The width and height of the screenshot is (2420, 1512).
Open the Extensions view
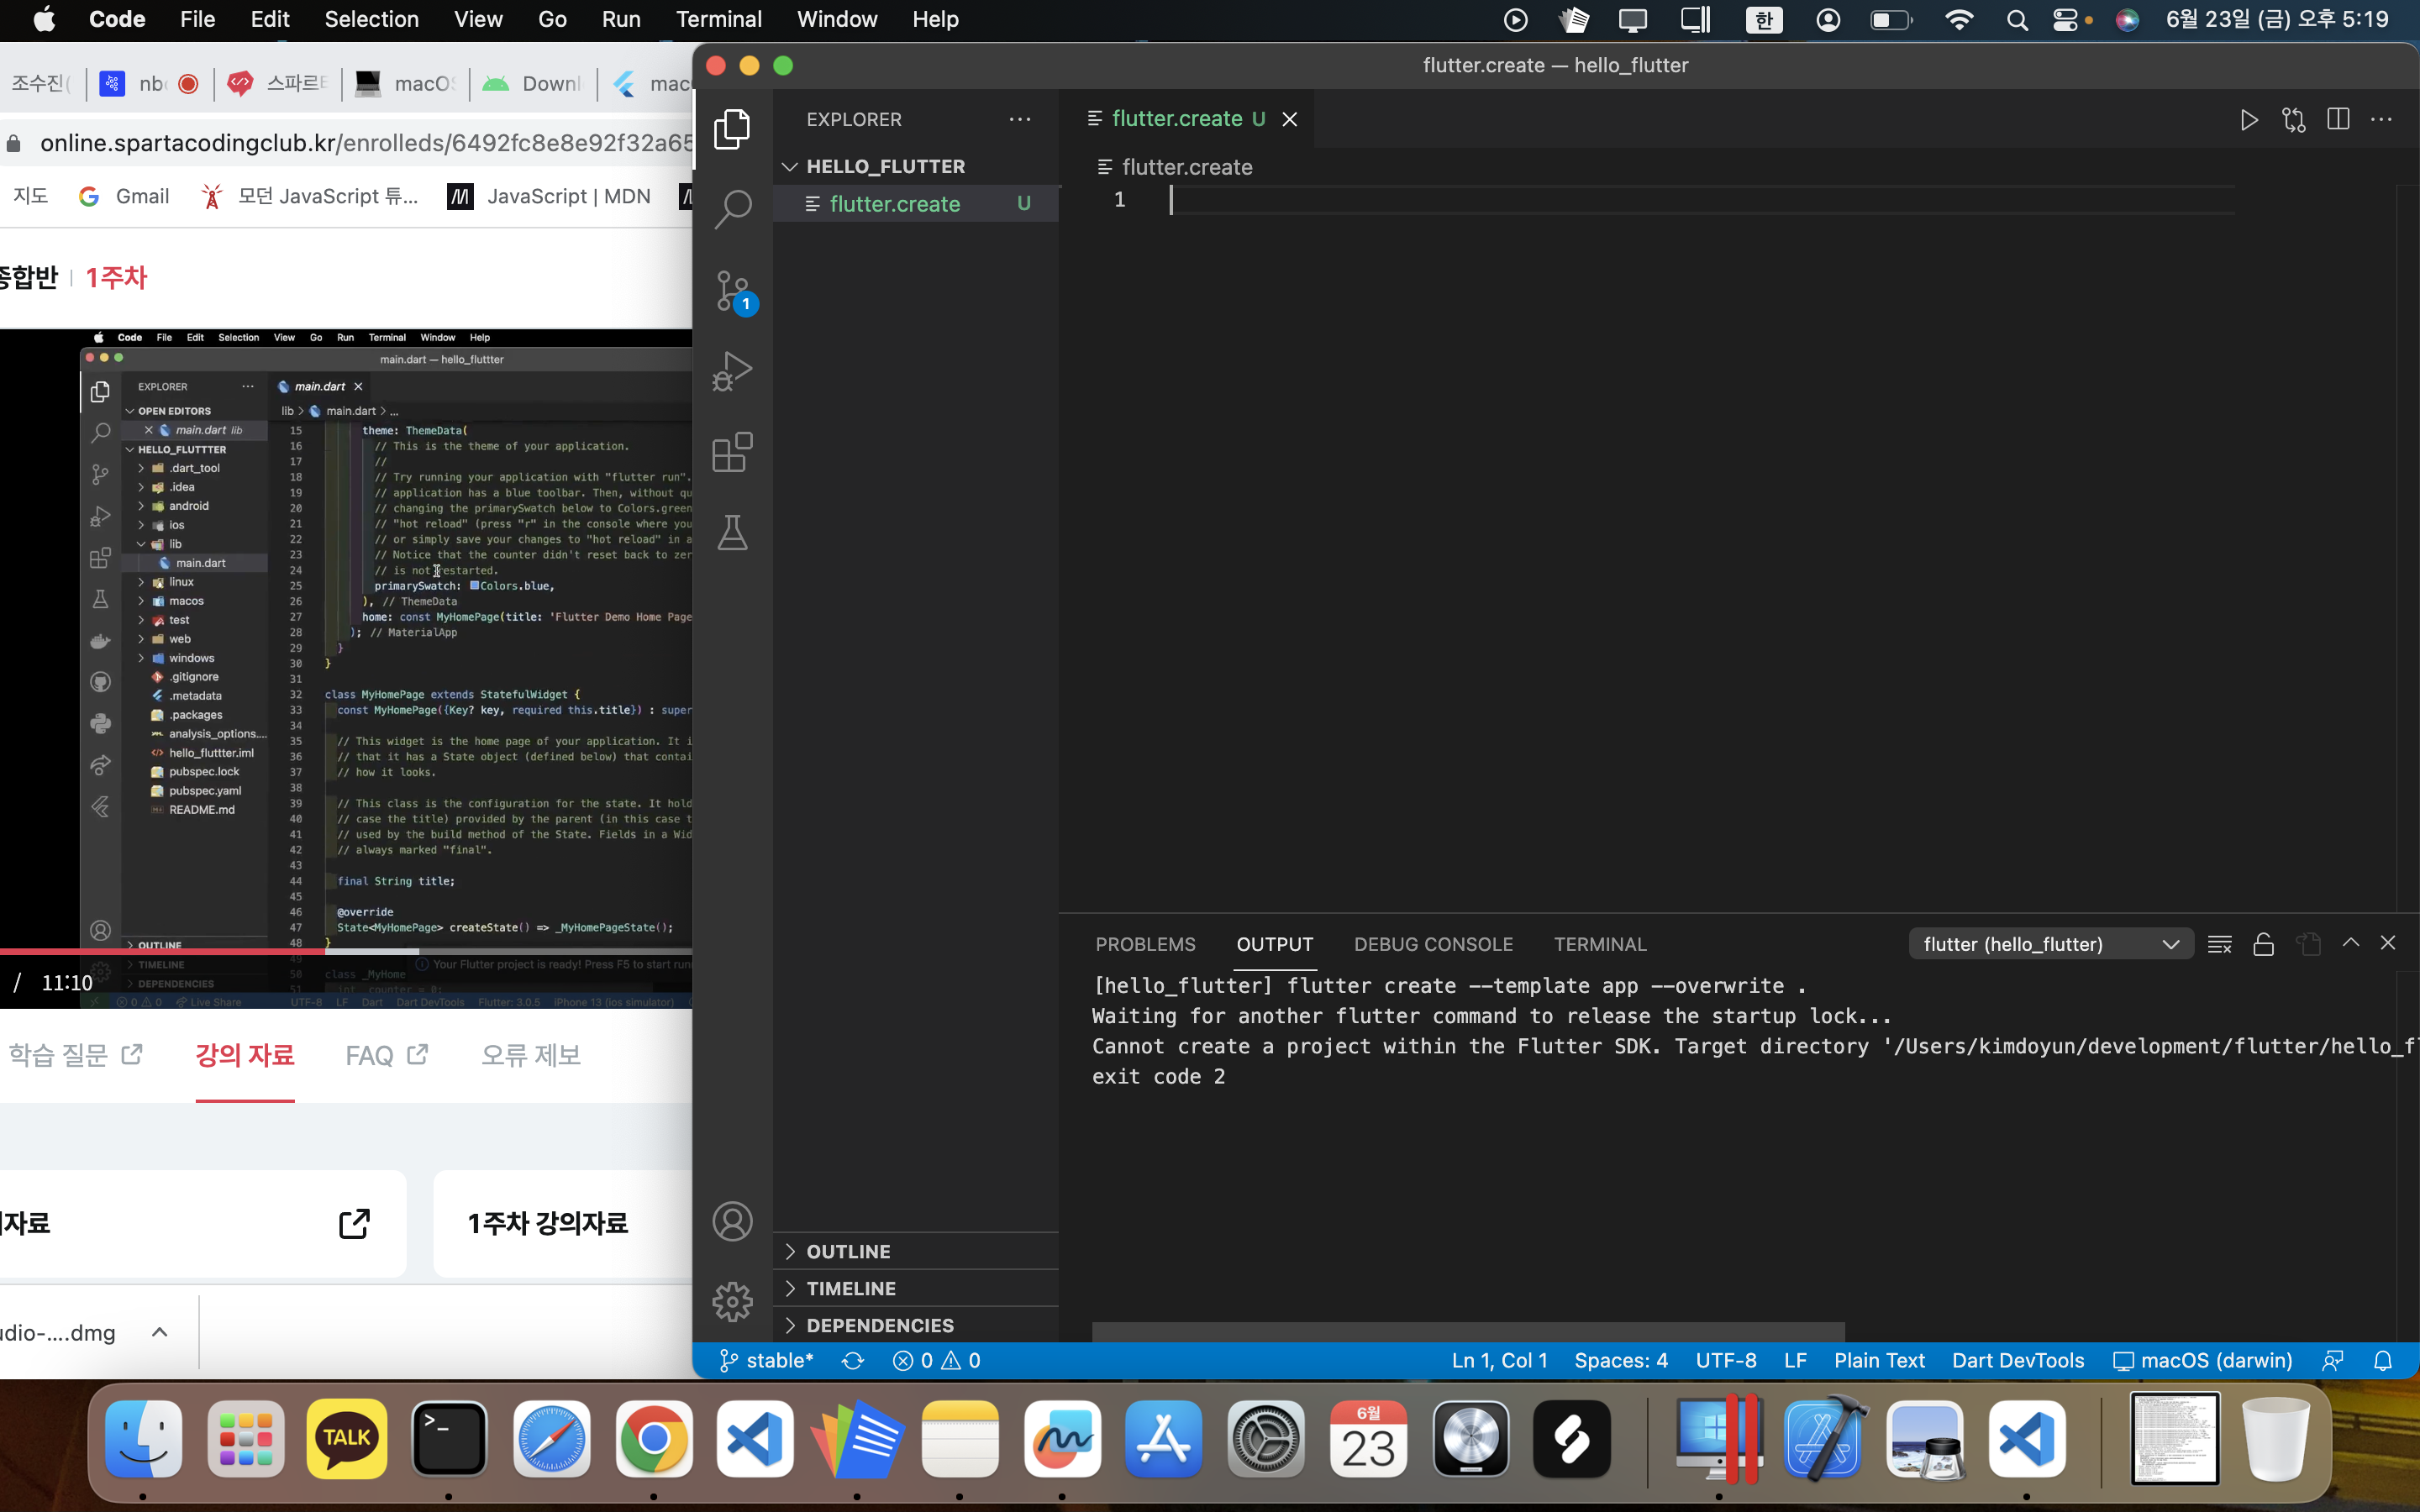pyautogui.click(x=732, y=452)
